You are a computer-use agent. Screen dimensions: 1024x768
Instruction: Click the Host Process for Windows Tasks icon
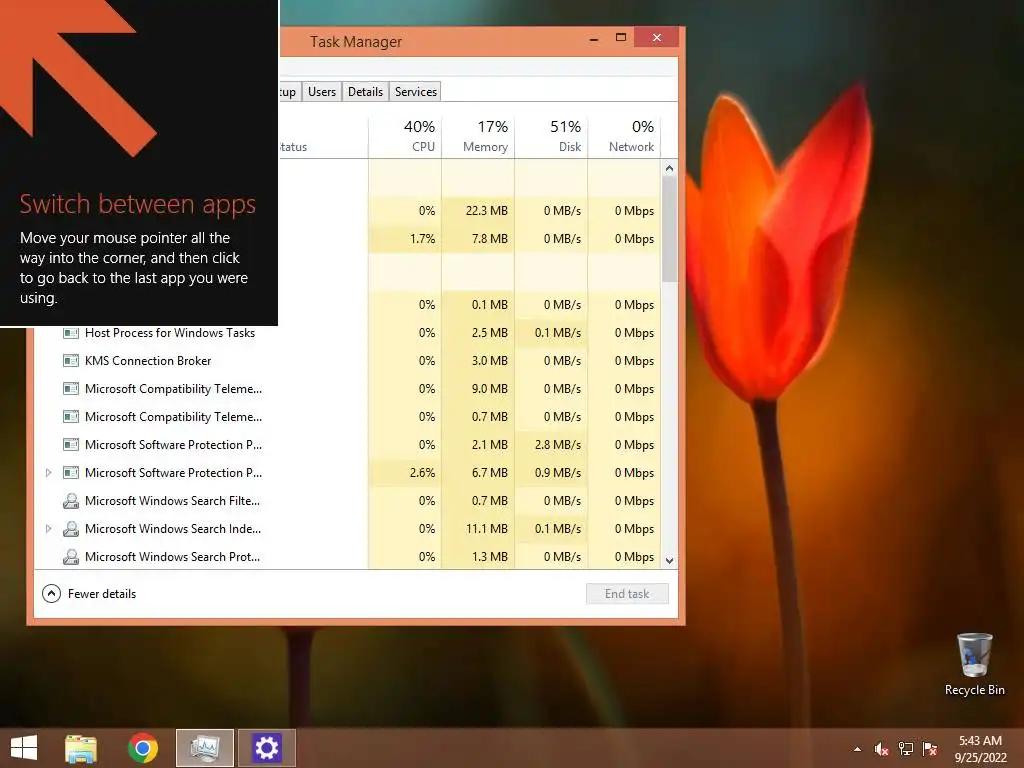(x=71, y=333)
